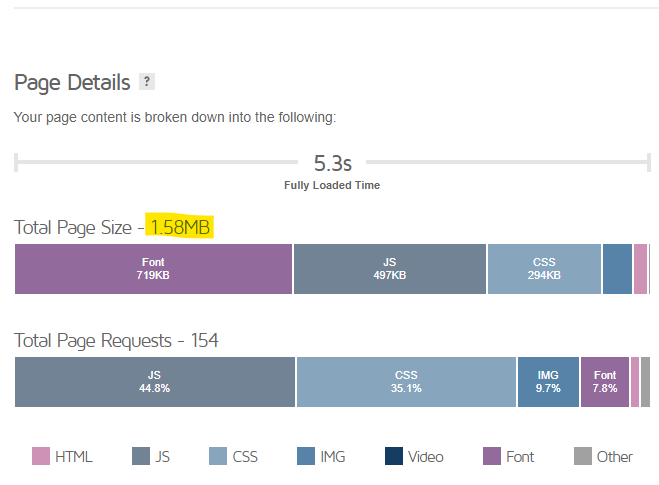Click the JS legend color swatch
This screenshot has height=485, width=659.
click(141, 456)
